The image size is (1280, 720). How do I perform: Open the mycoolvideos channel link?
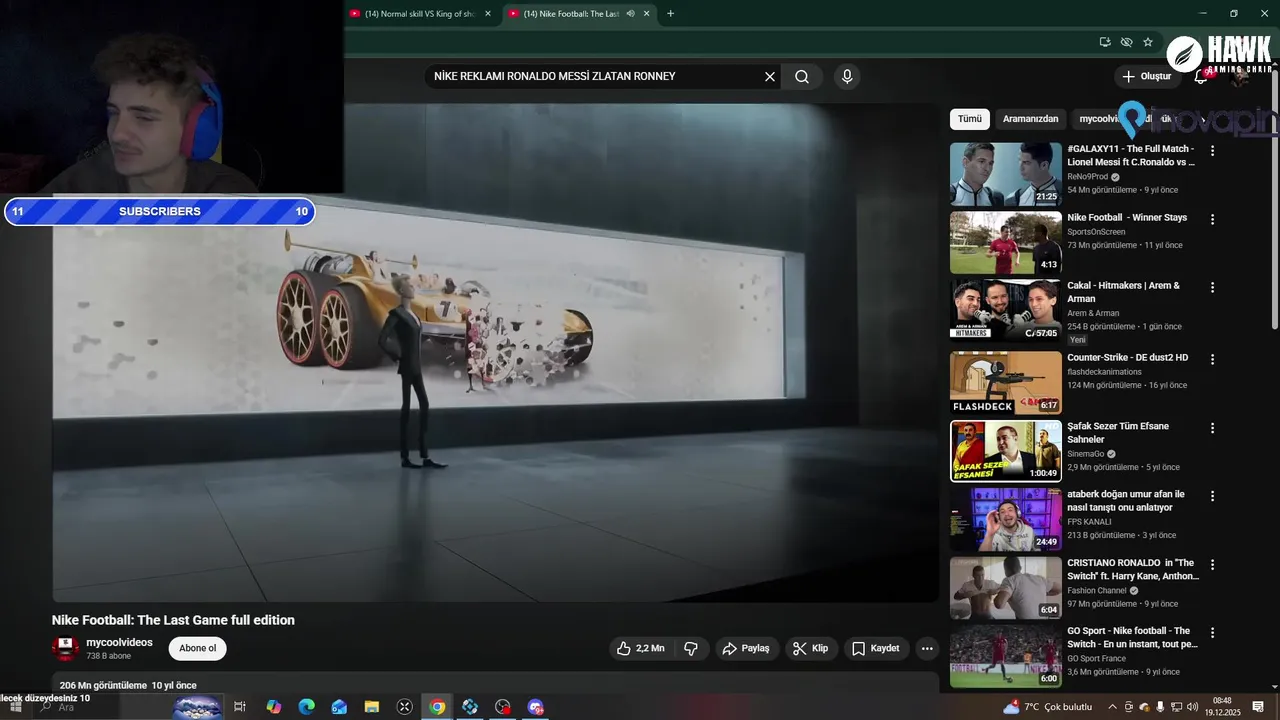coord(119,643)
